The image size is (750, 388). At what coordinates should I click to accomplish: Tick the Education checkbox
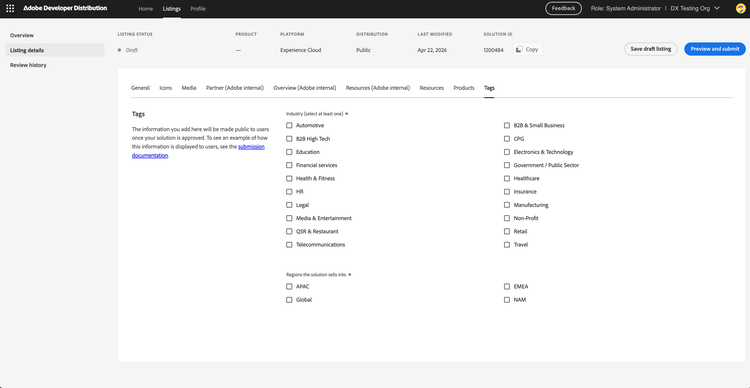coord(289,152)
